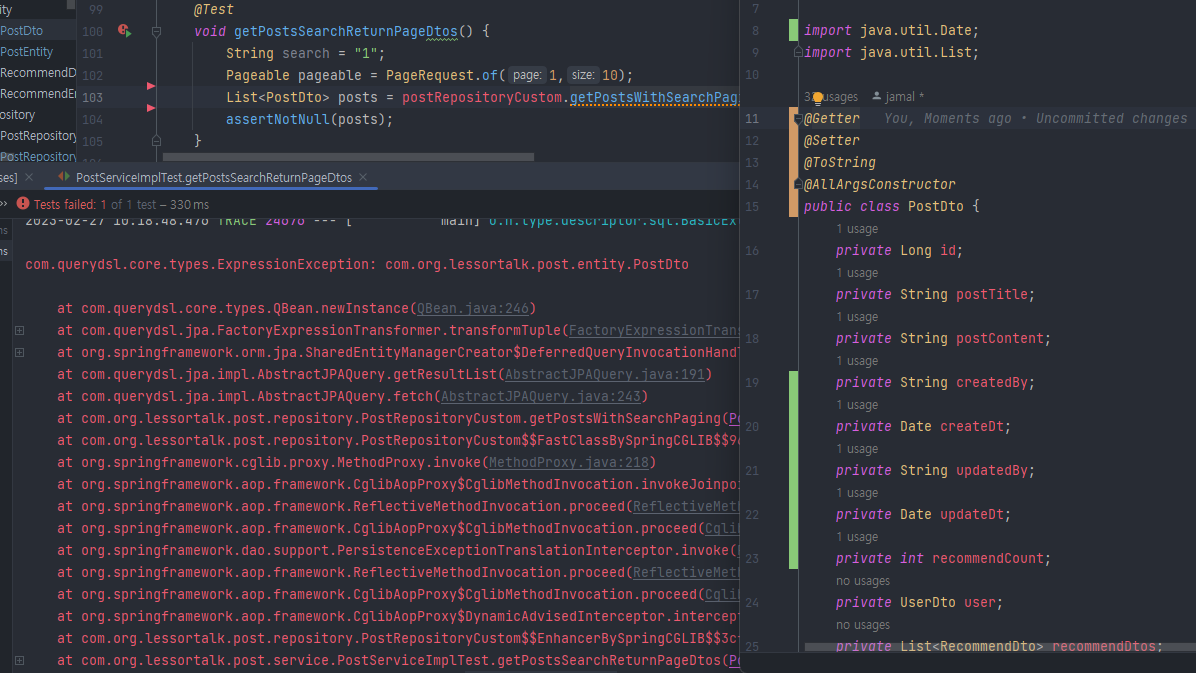
Task: Open the FactoryExpressionTrans… source link
Action: click(654, 330)
